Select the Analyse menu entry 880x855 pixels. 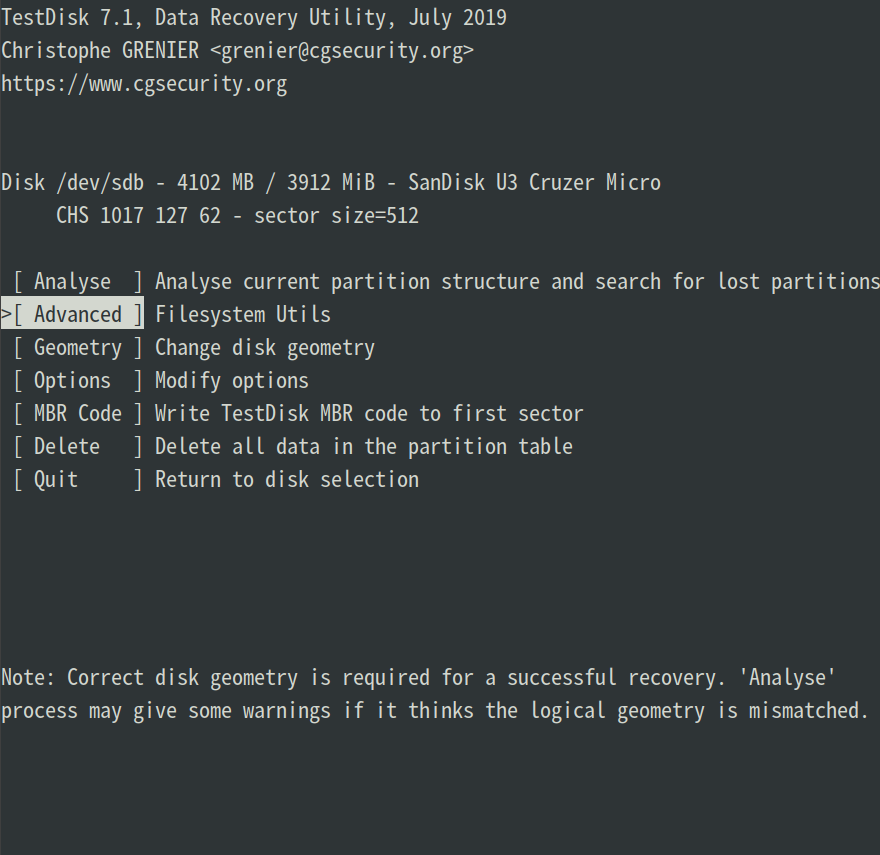(72, 281)
